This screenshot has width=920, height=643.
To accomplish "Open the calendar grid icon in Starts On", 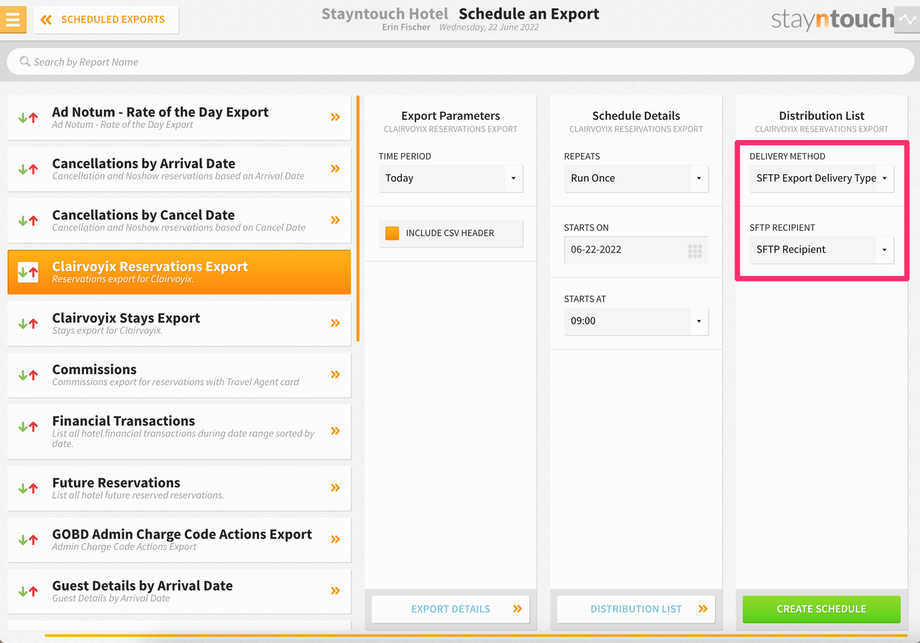I will pyautogui.click(x=695, y=251).
